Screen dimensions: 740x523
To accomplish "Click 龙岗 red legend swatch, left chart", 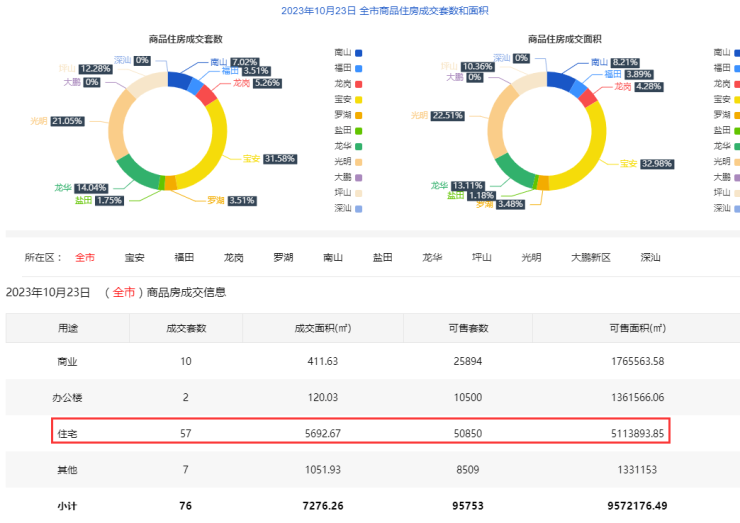I will pyautogui.click(x=358, y=83).
